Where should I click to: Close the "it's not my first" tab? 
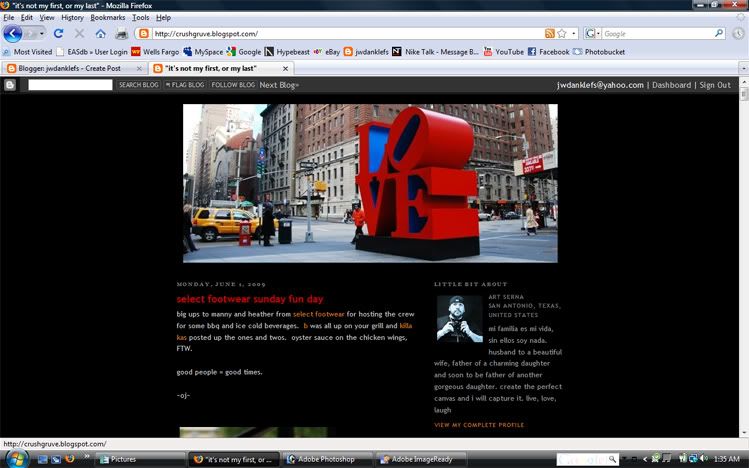(285, 69)
